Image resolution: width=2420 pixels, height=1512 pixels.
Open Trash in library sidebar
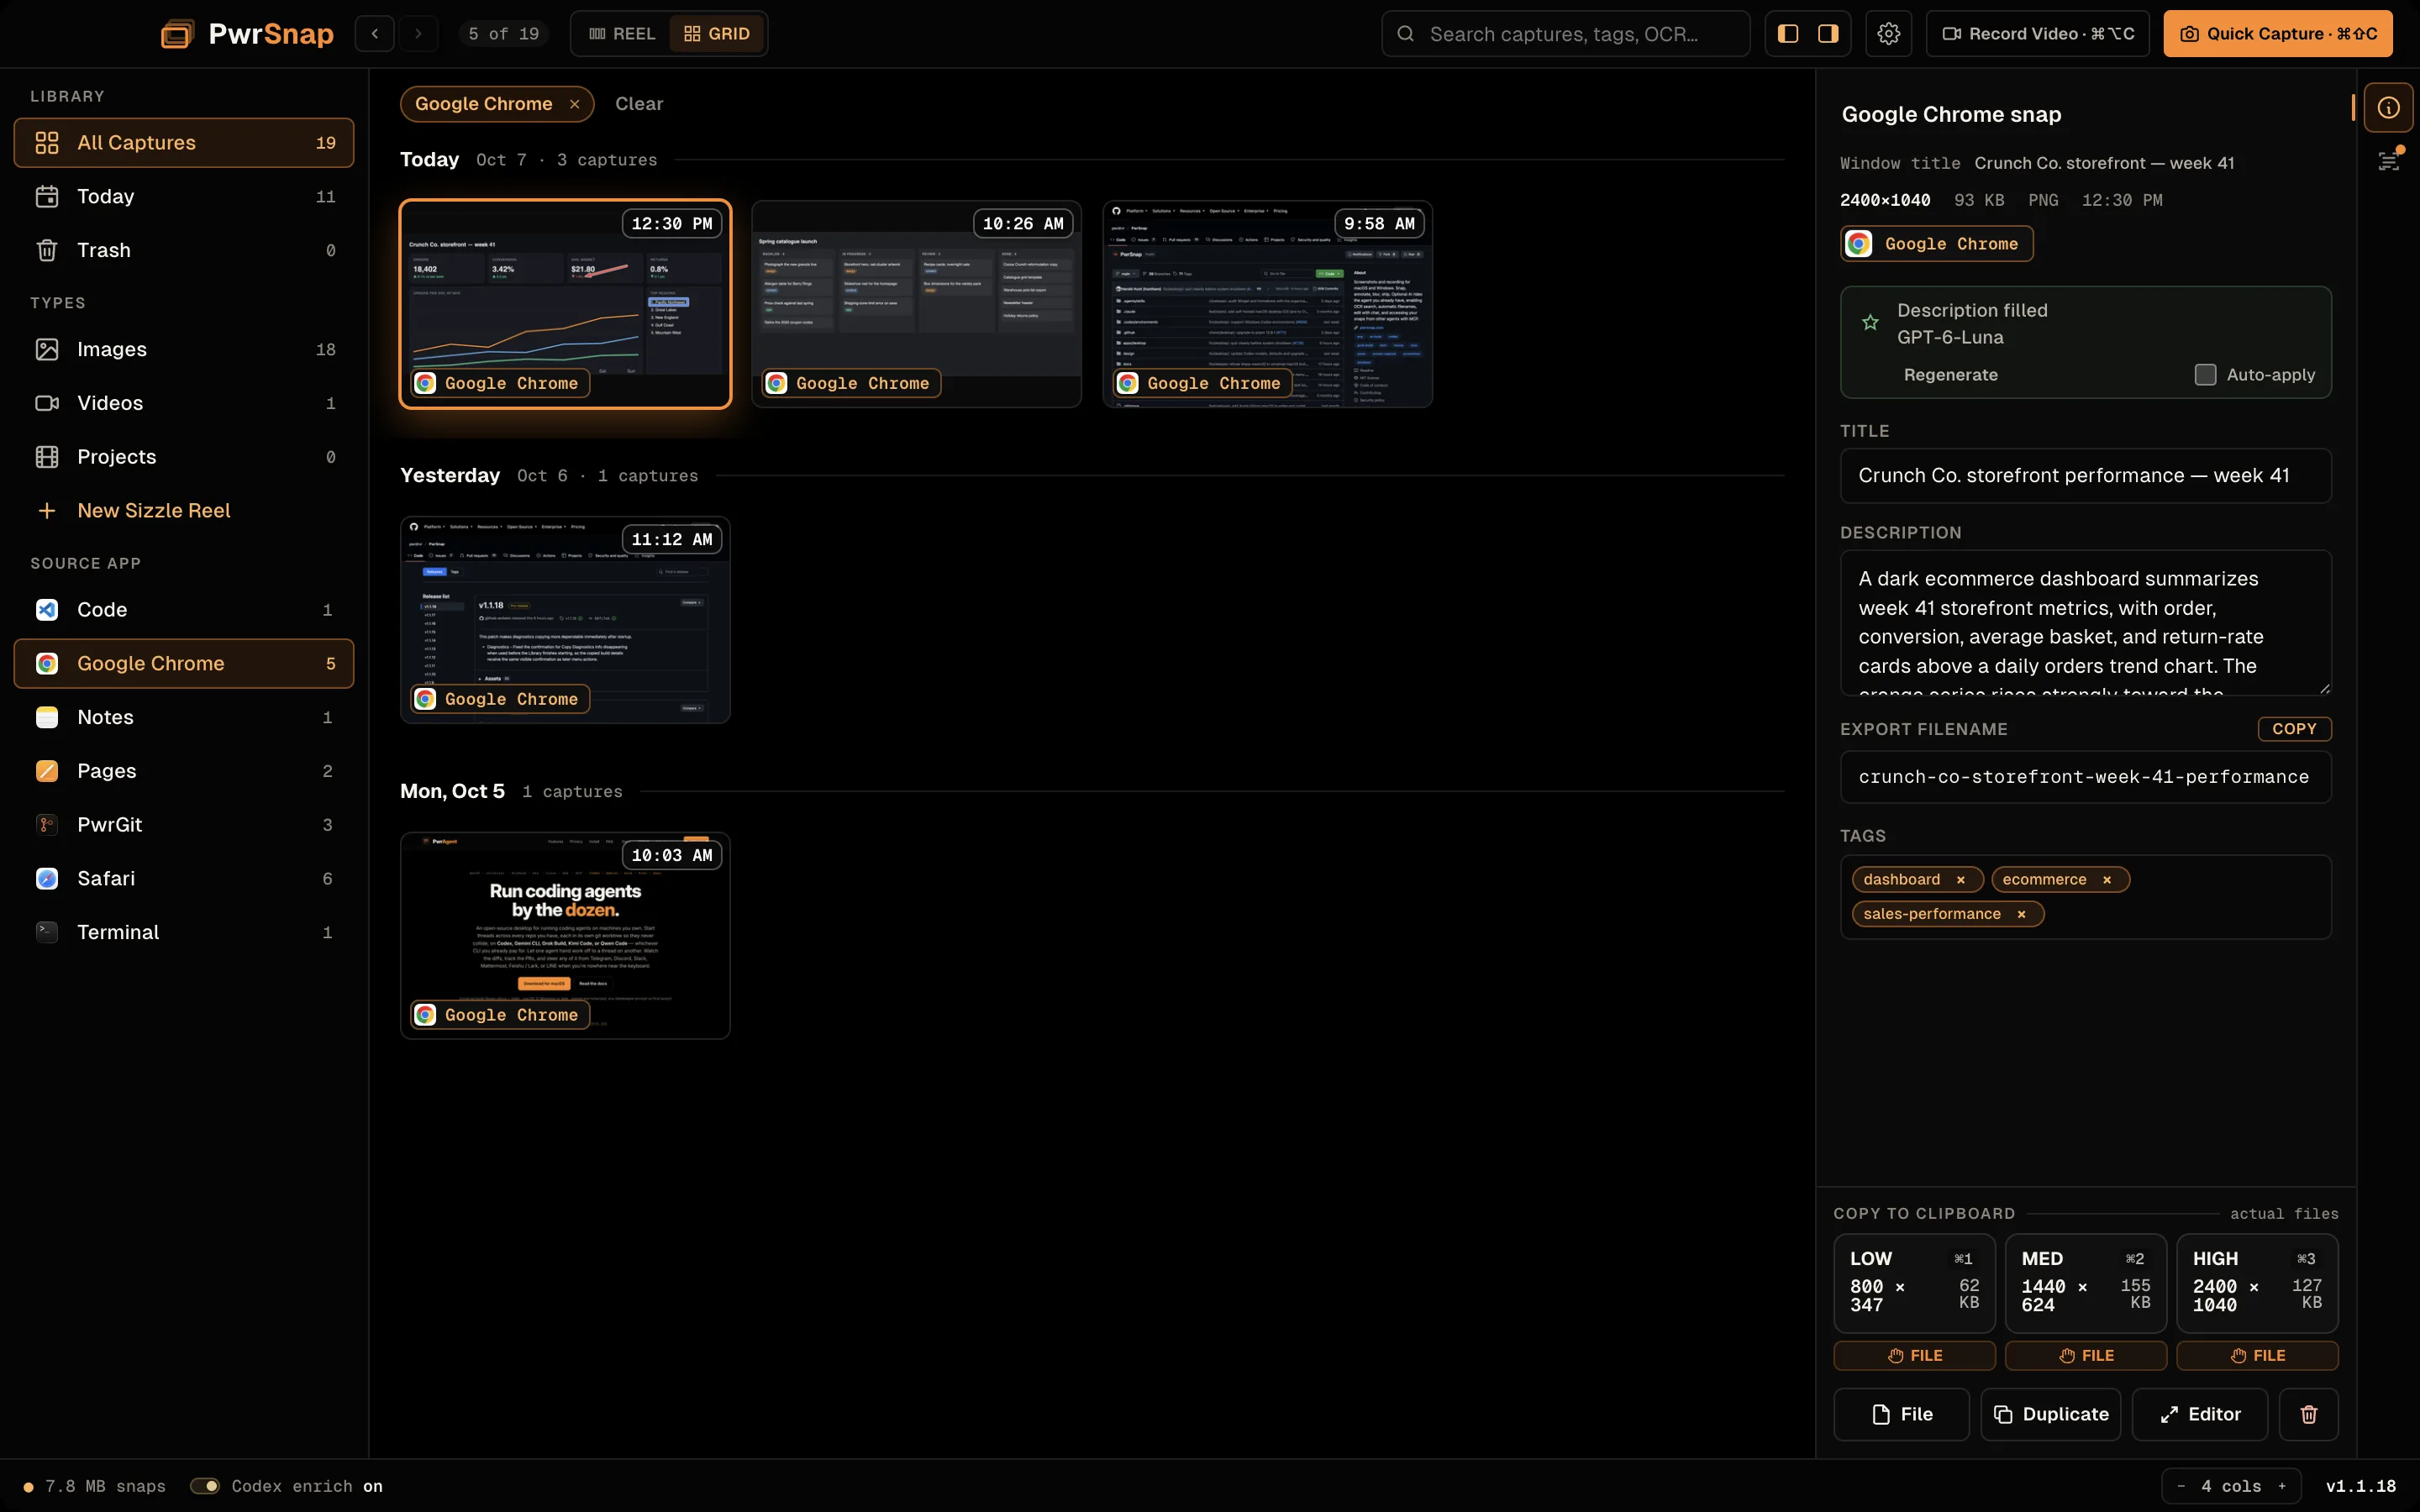(184, 250)
